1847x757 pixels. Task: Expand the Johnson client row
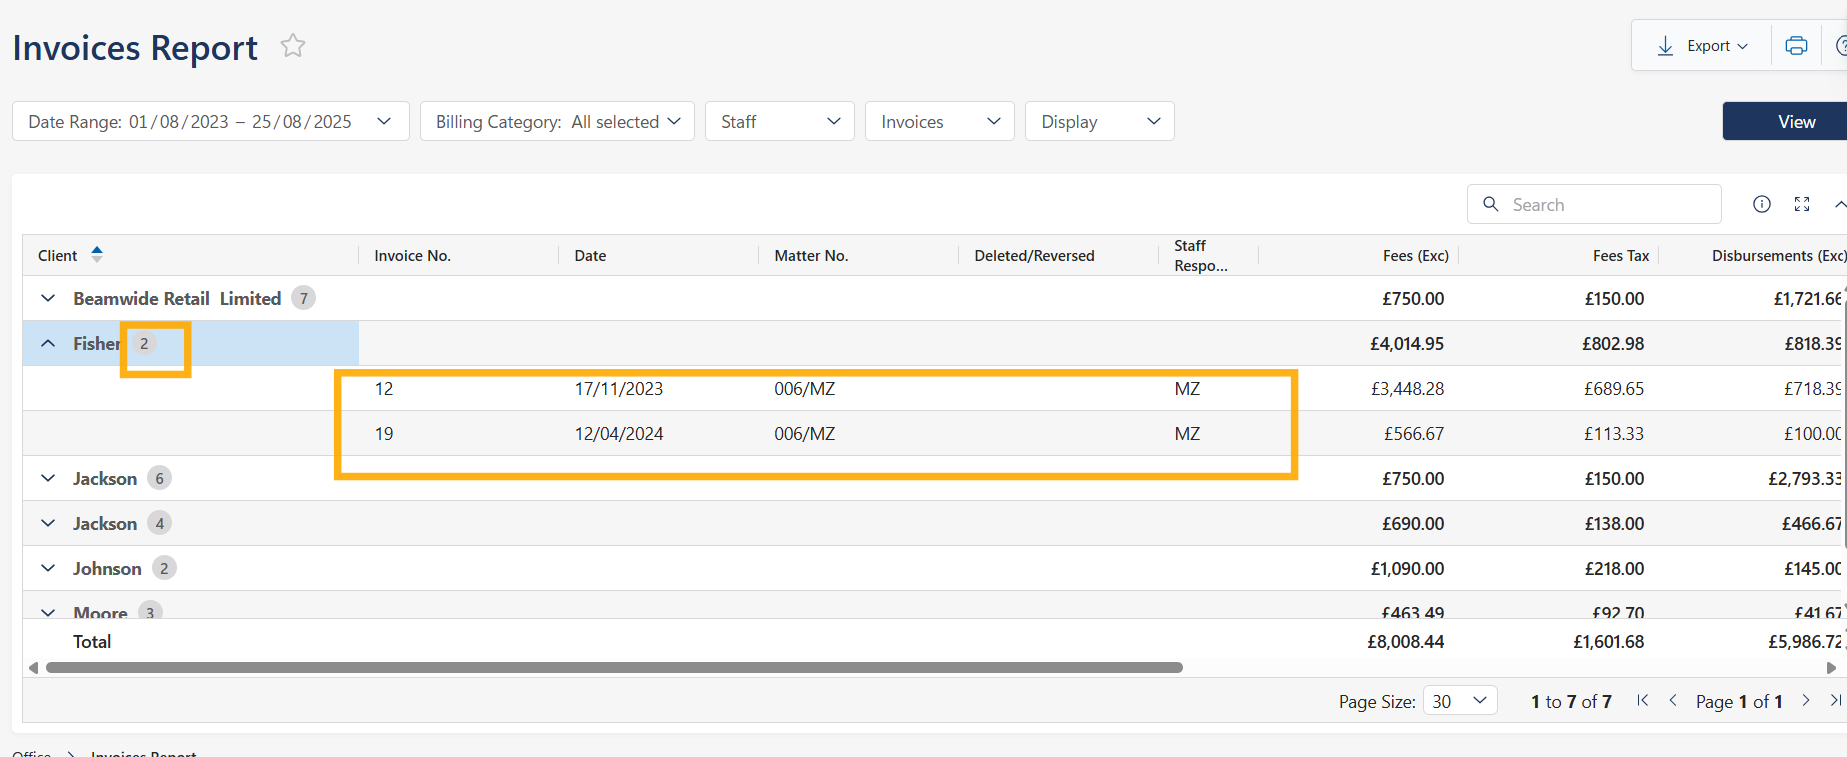[x=48, y=568]
